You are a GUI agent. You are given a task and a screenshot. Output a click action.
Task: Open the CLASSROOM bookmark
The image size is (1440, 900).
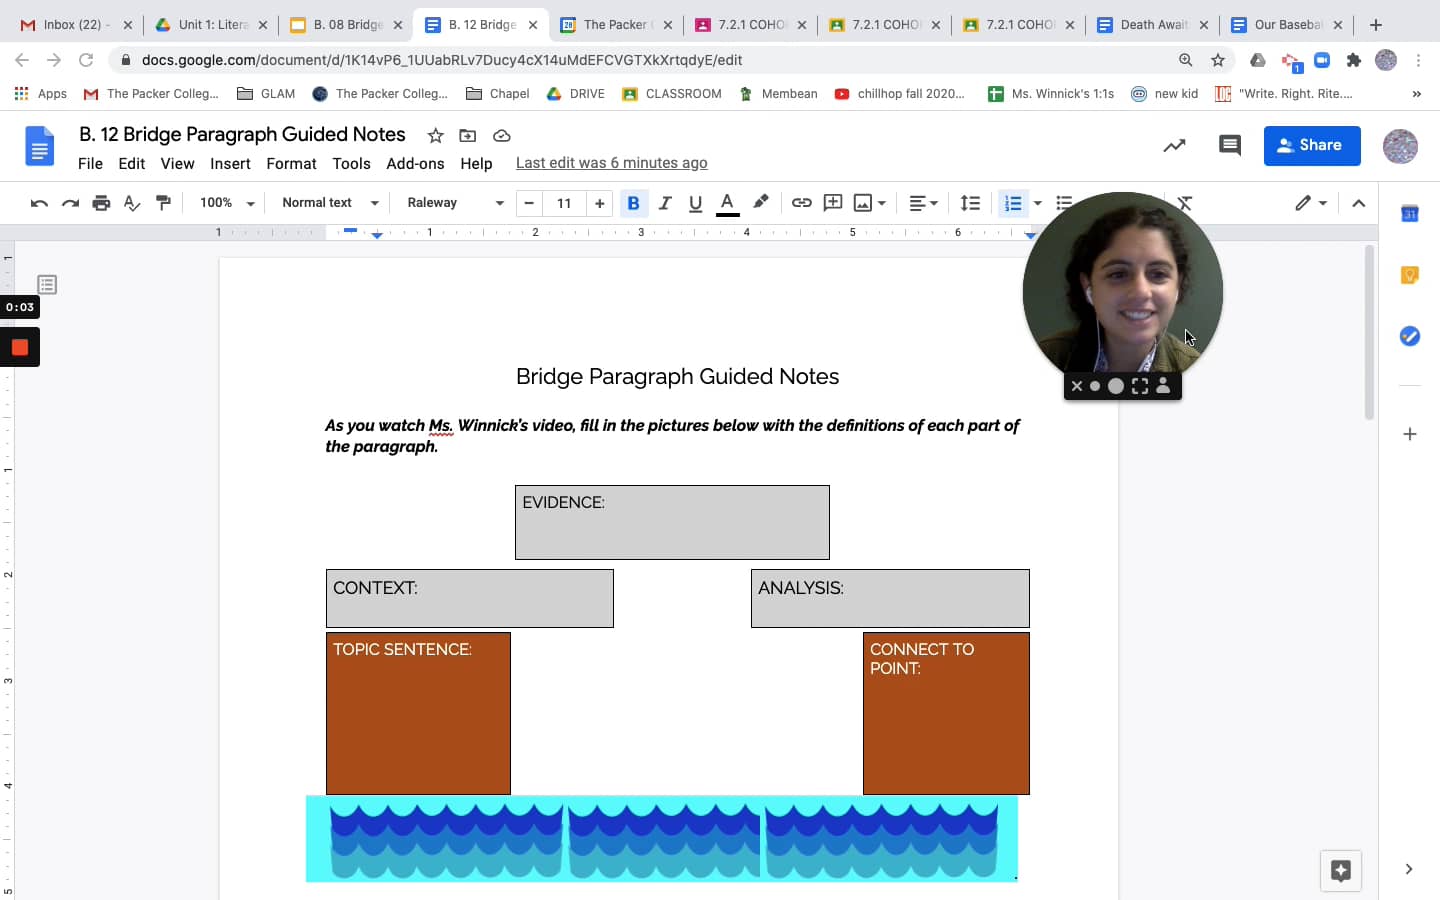(672, 94)
